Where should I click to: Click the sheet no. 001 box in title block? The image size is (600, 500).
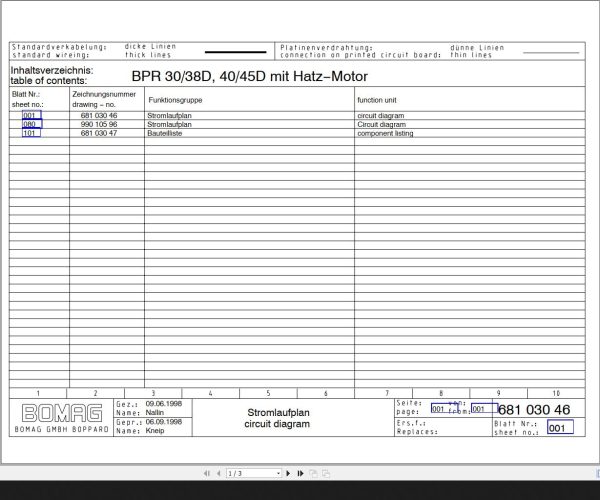click(x=560, y=427)
